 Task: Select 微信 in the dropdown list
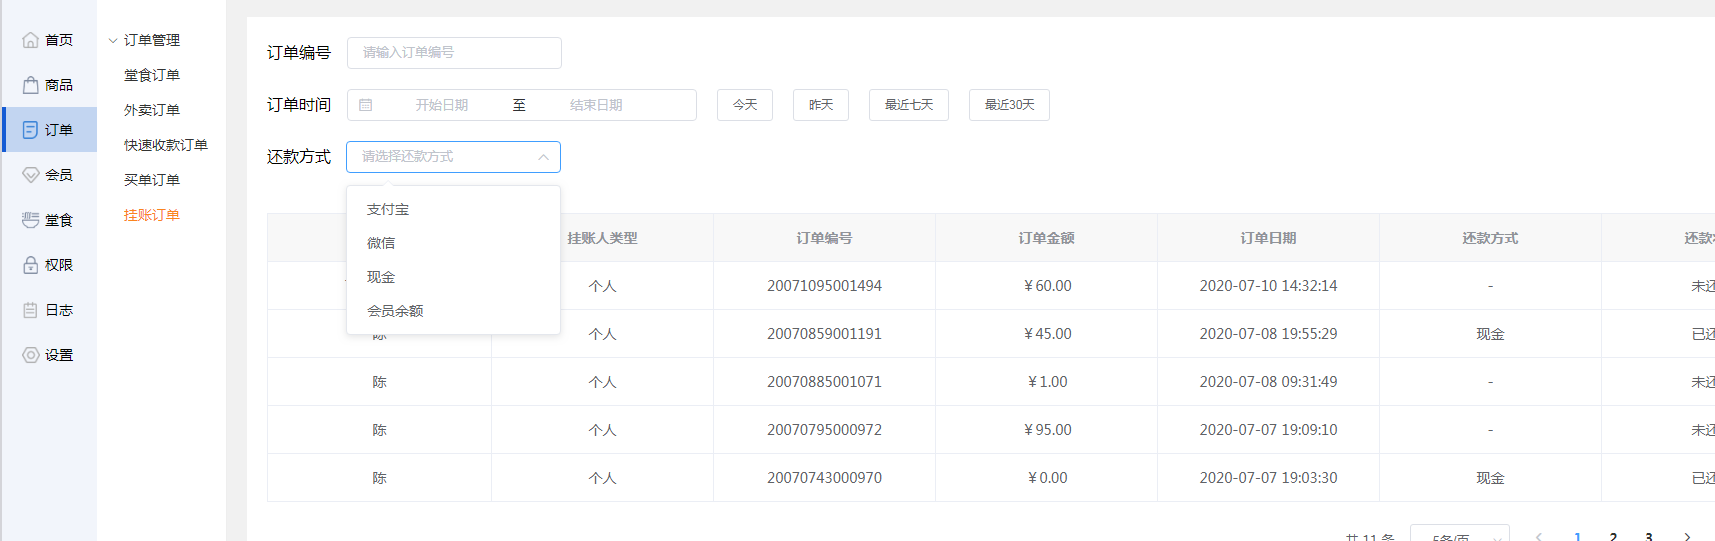[381, 243]
